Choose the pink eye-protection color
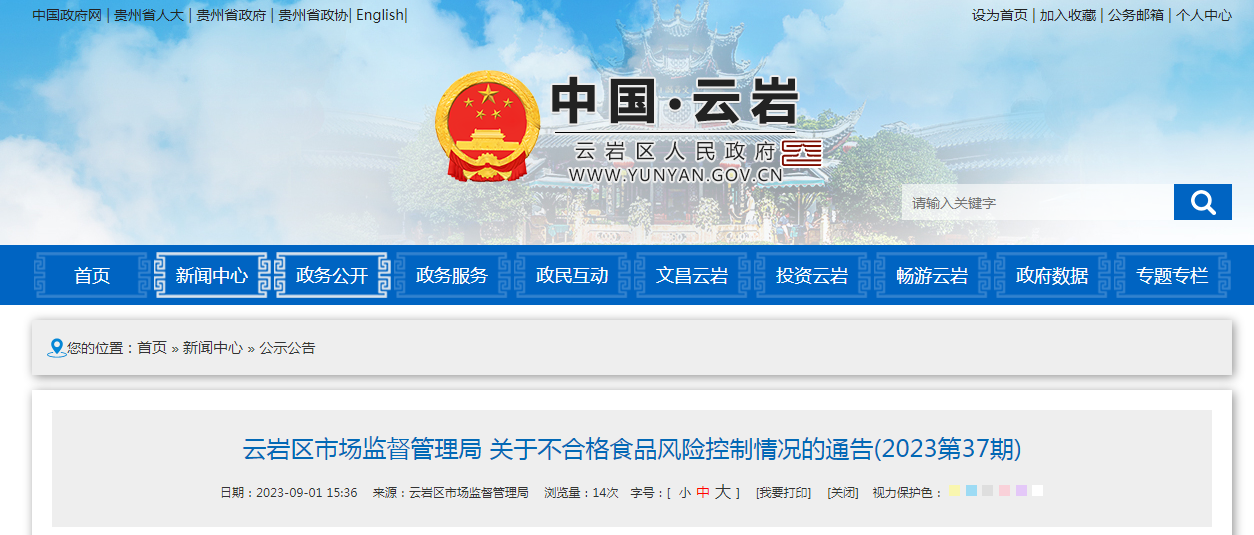Screen dimensions: 1254x535 pyautogui.click(x=1005, y=491)
